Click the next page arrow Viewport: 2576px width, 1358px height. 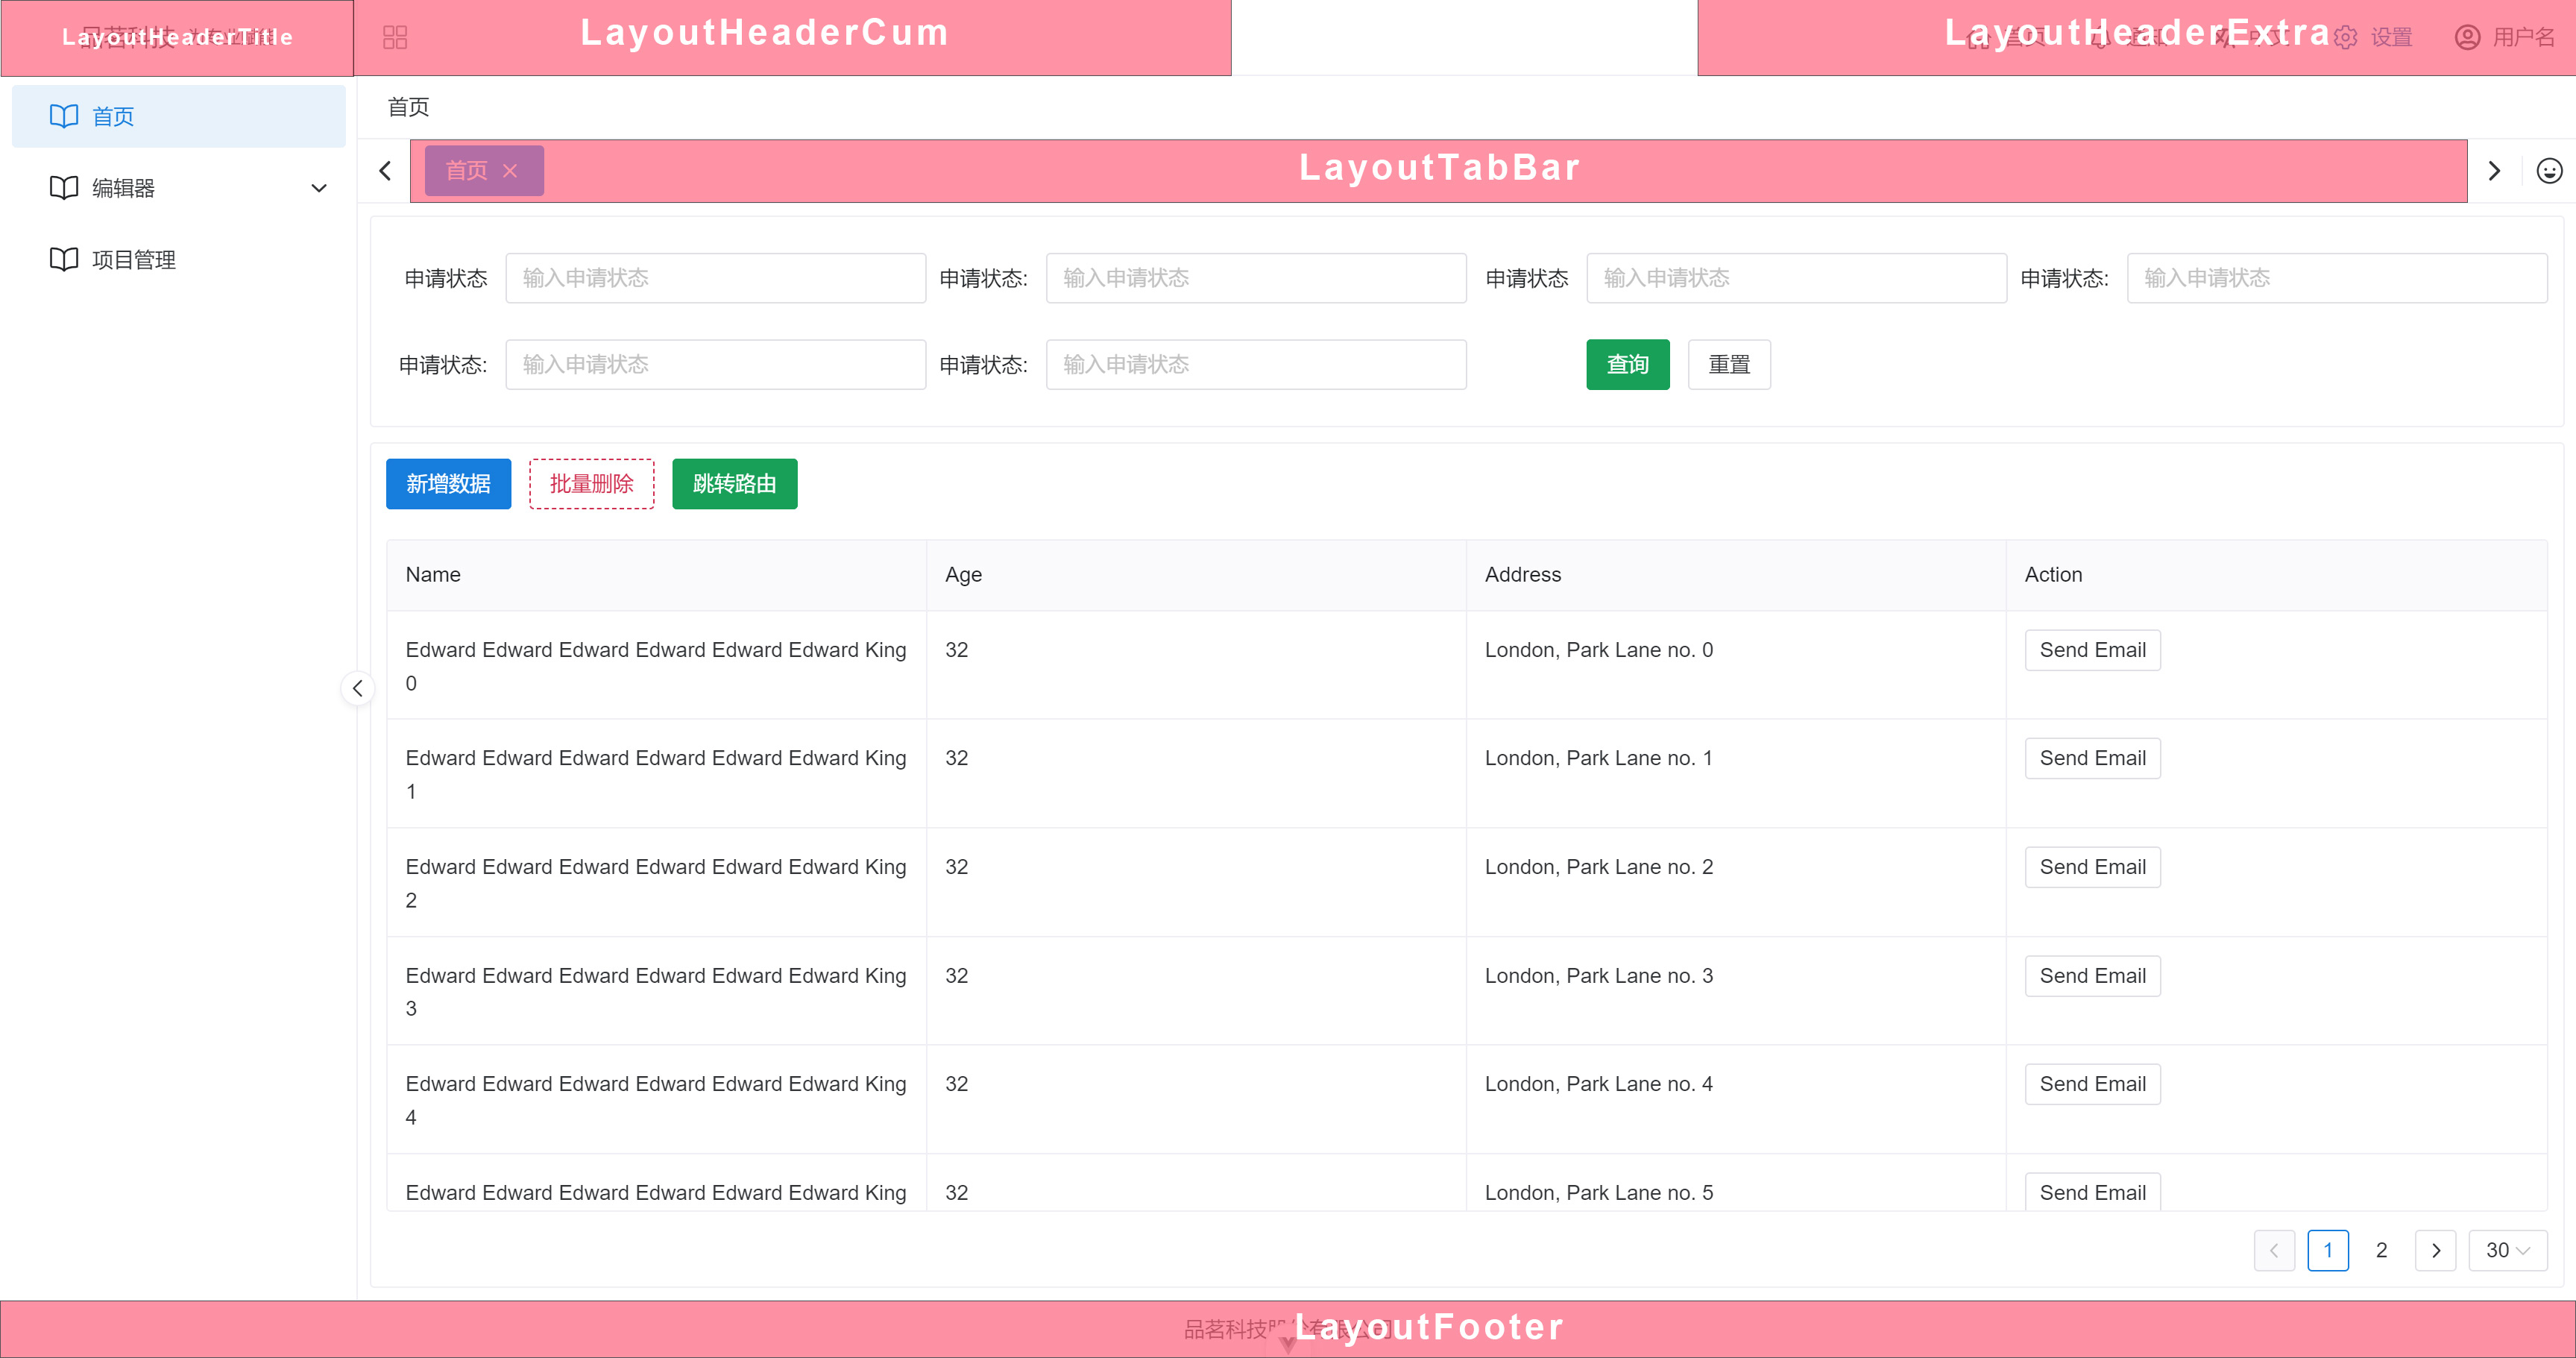click(2435, 1250)
